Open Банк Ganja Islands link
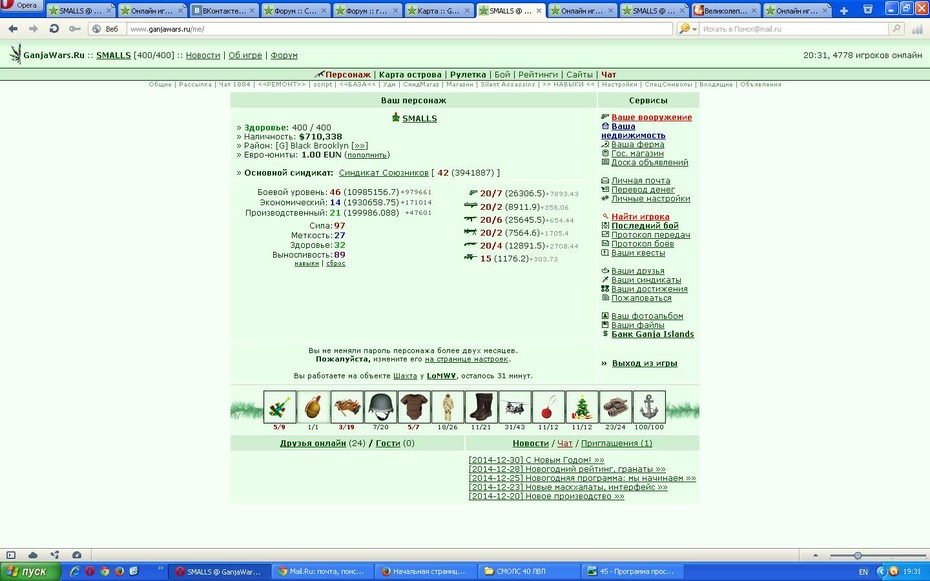 coord(652,334)
